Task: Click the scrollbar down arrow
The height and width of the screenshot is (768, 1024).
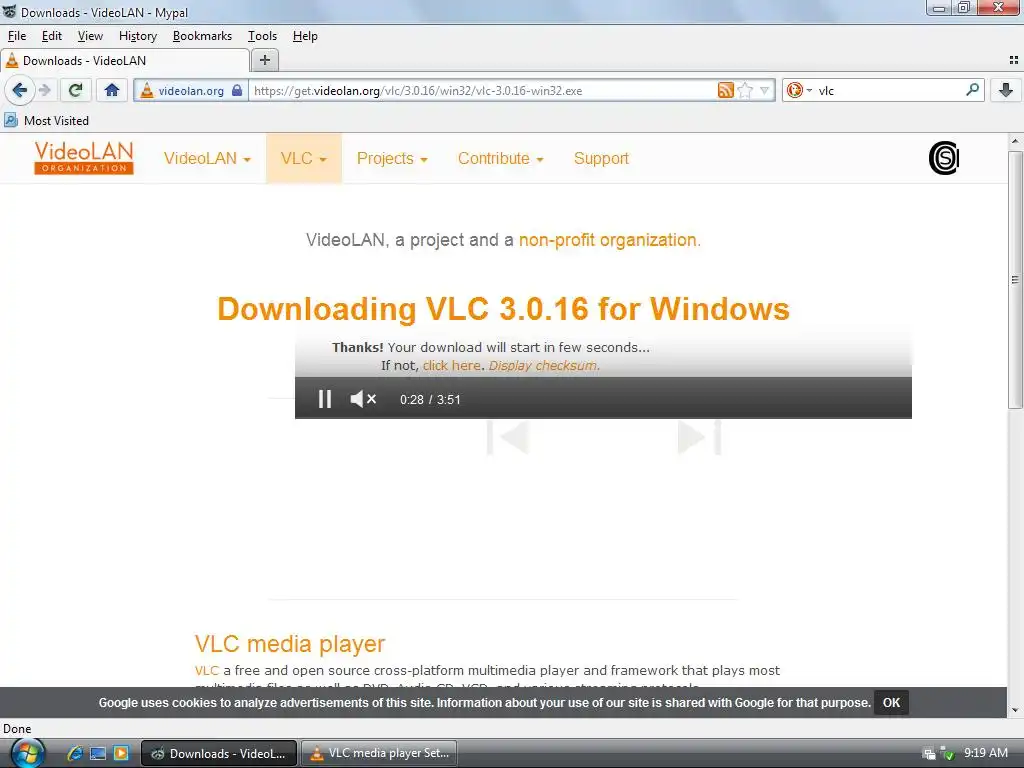Action: pyautogui.click(x=1015, y=710)
